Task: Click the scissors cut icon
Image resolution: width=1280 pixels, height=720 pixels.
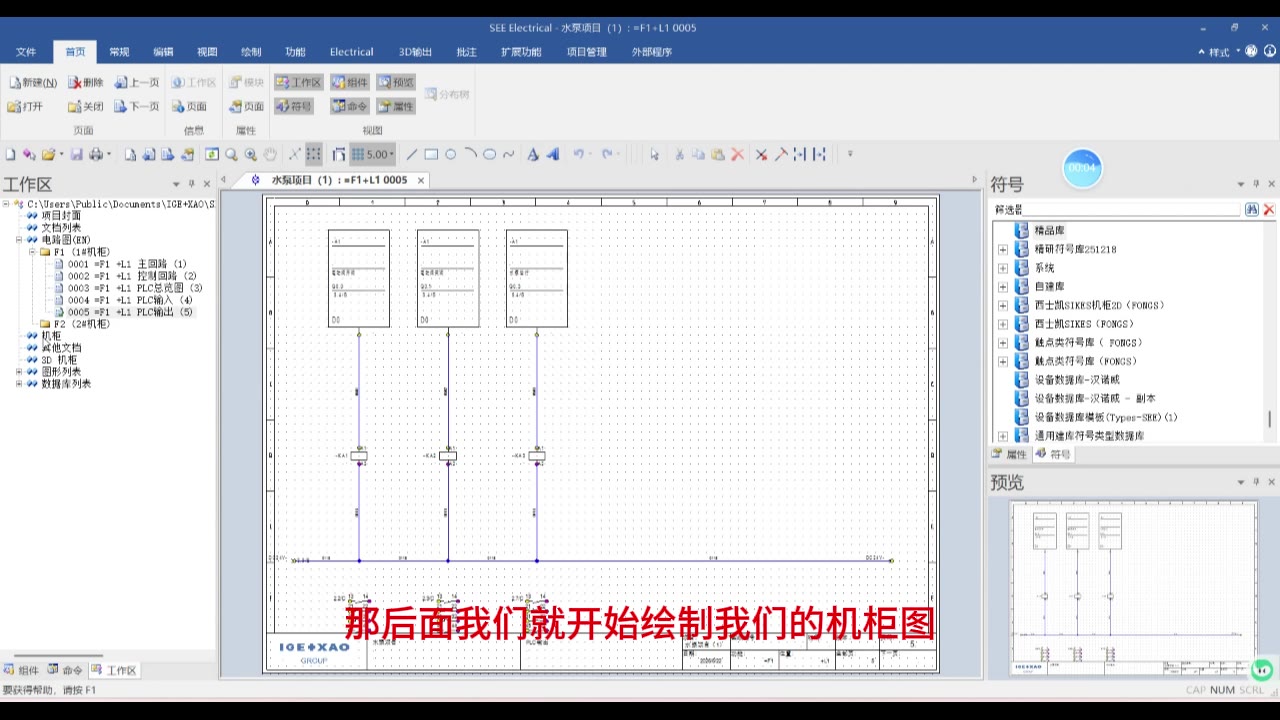Action: pyautogui.click(x=679, y=154)
